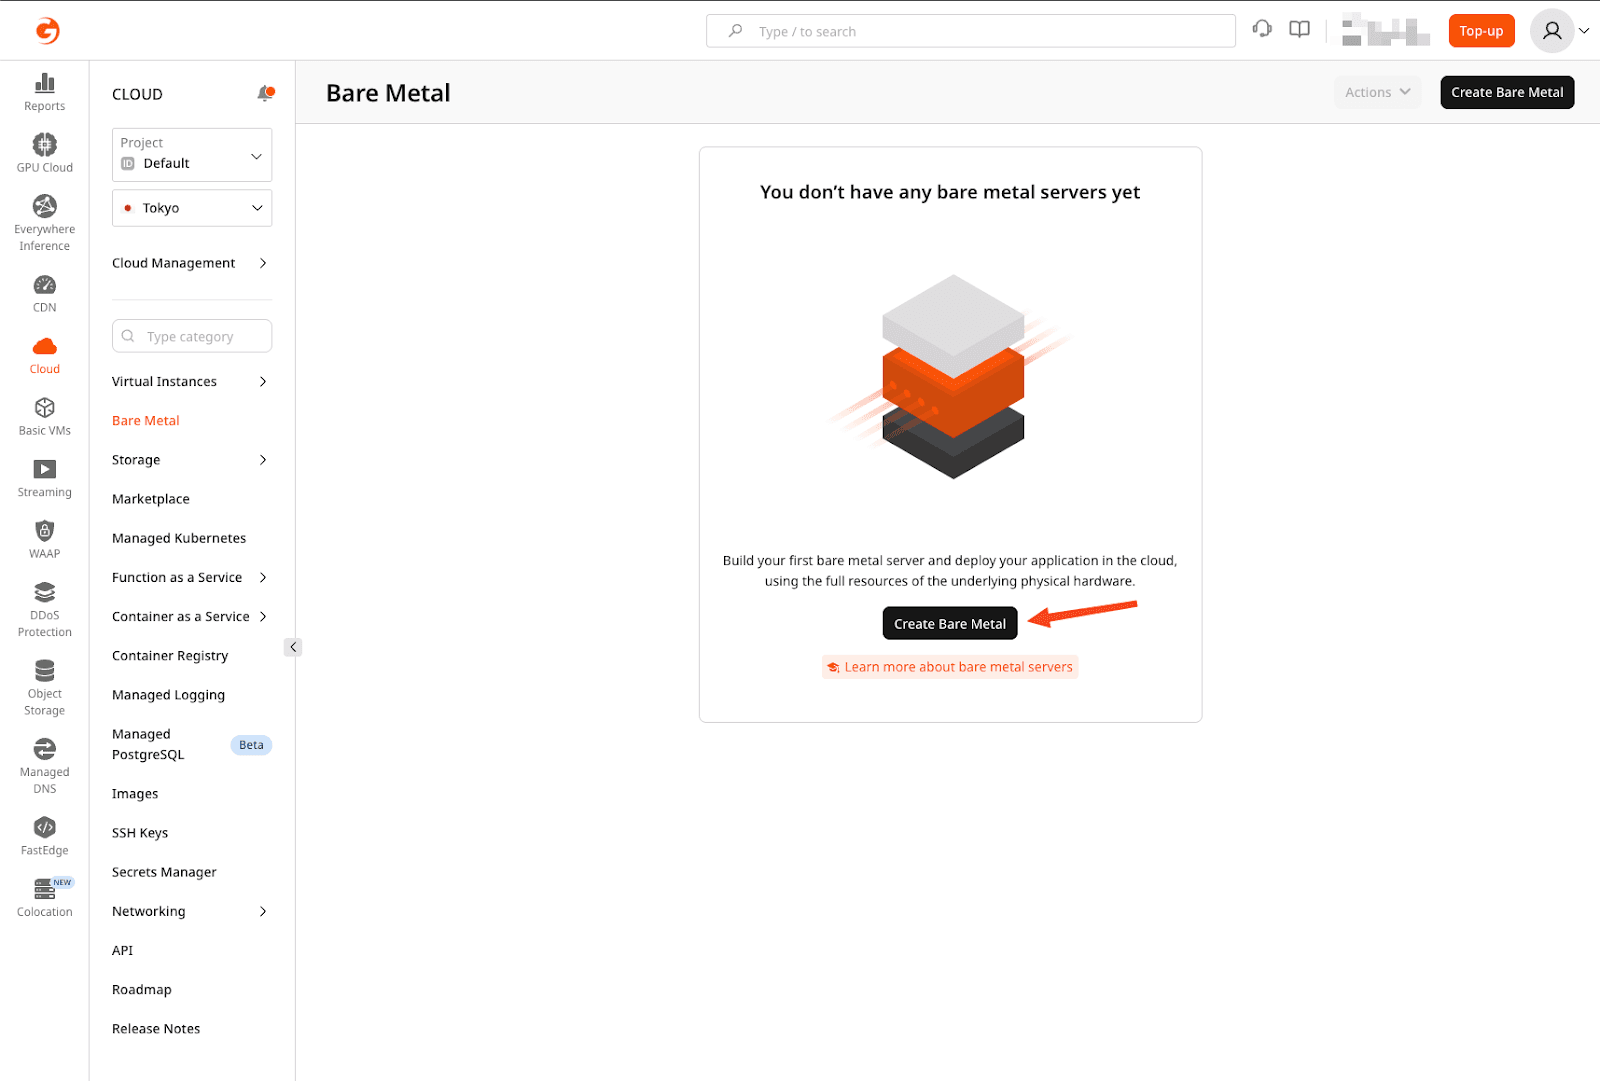
Task: Open the documentation book icon
Action: 1299,30
